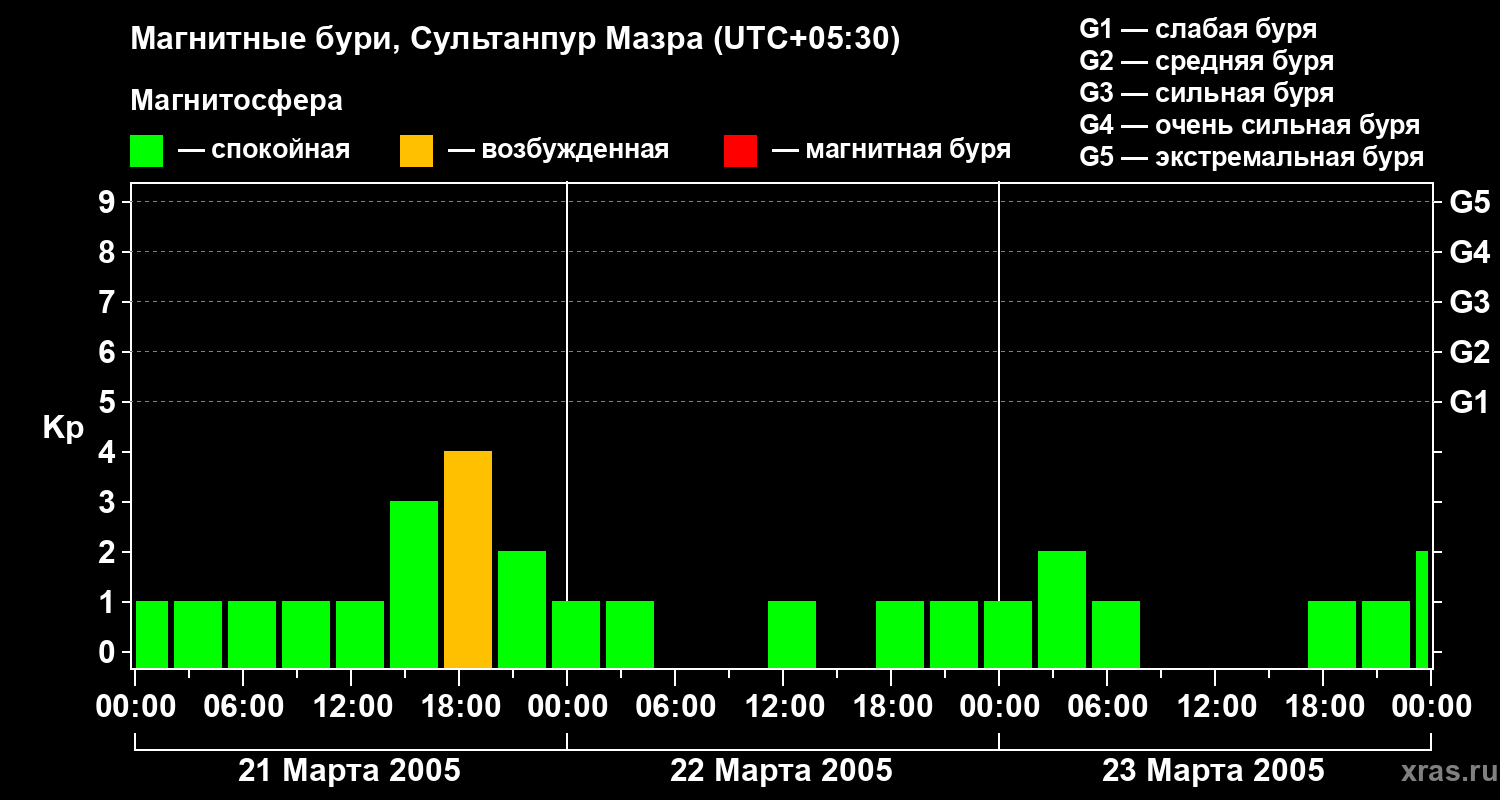Click the 12:00 time label for 22 March

pyautogui.click(x=783, y=707)
